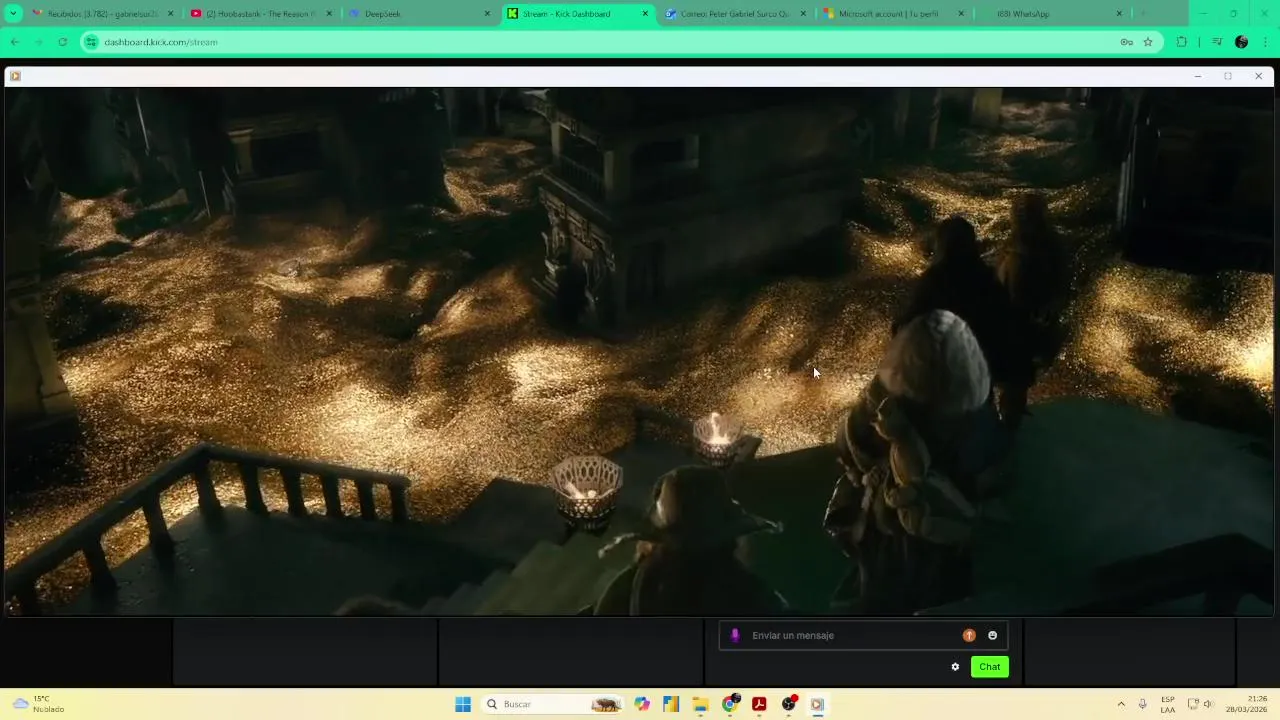Open the media control icon in Chrome toolbar
Viewport: 1280px width, 720px height.
pos(1216,42)
